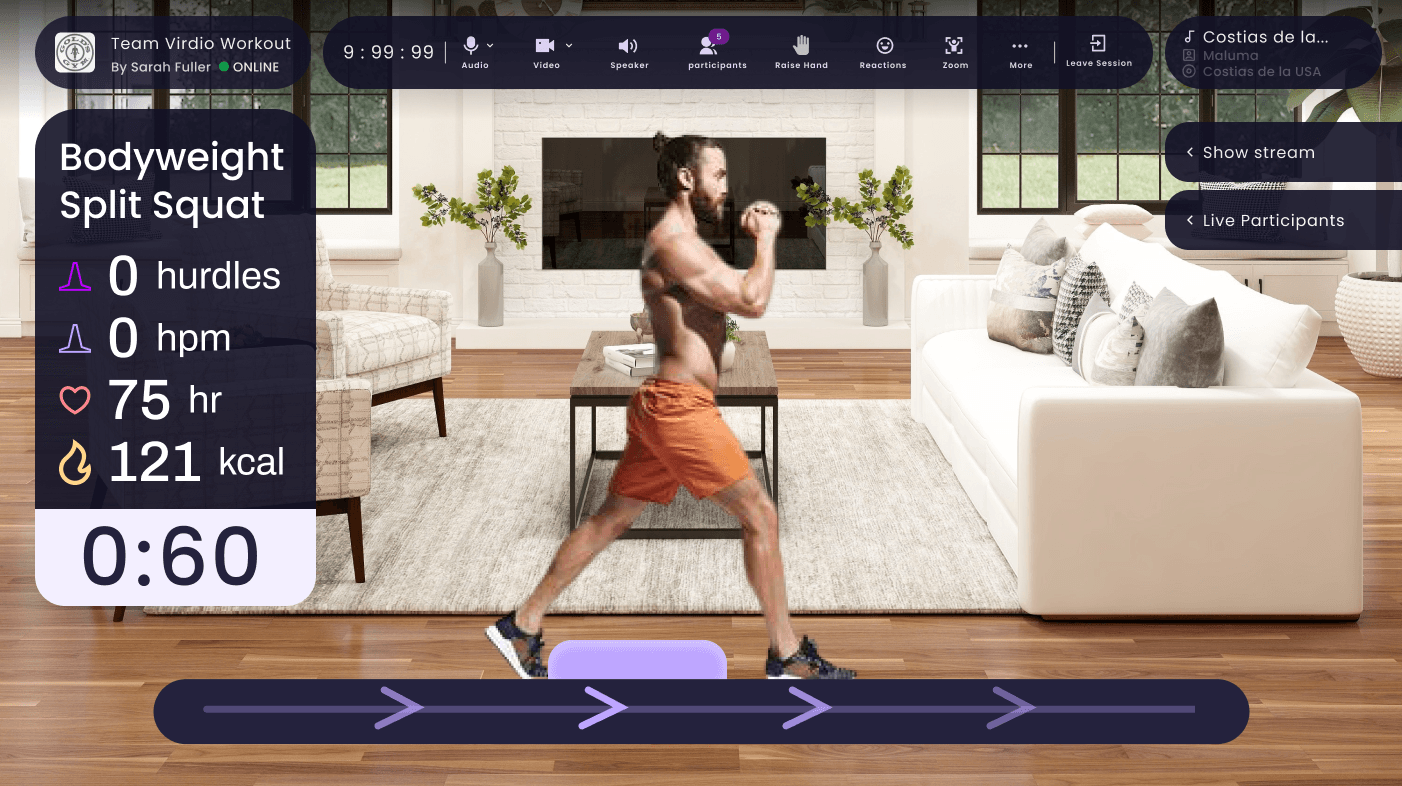Click the calories flame icon
1402x786 pixels.
(75, 463)
